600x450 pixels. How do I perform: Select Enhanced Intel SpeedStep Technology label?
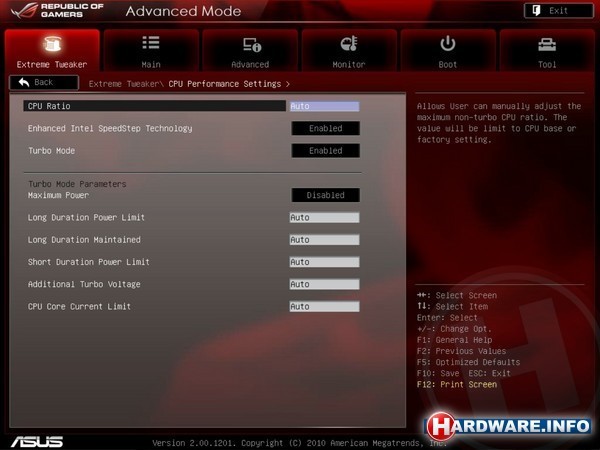[110, 129]
